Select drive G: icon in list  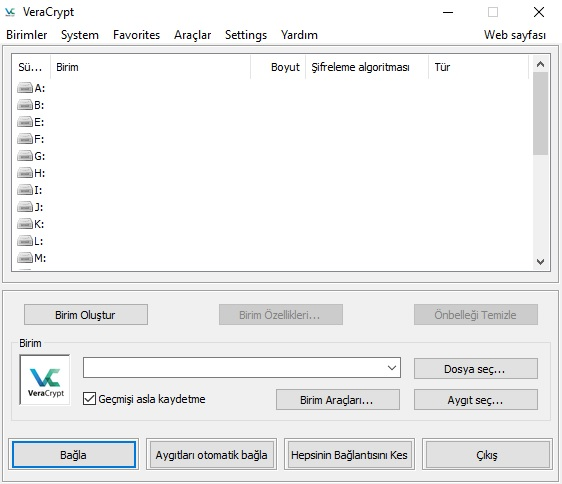point(25,156)
